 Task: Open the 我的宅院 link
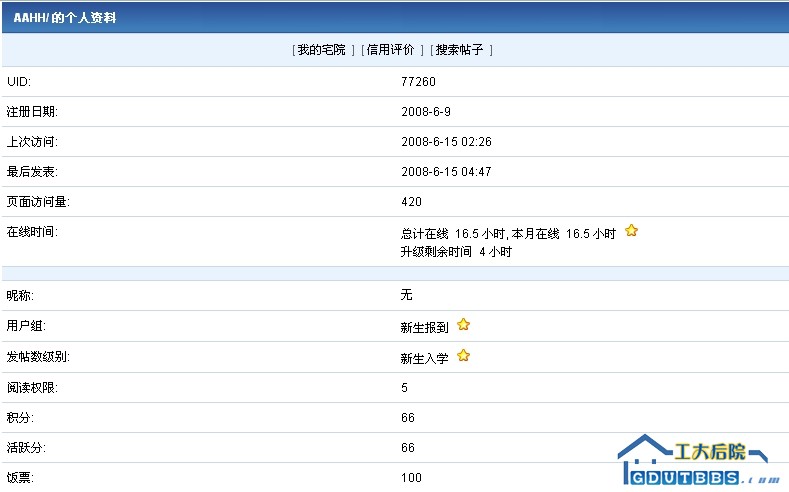[321, 50]
